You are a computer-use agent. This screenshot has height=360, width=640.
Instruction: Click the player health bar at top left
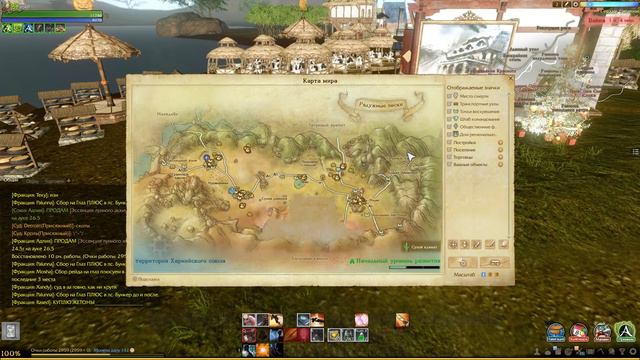click(x=52, y=14)
